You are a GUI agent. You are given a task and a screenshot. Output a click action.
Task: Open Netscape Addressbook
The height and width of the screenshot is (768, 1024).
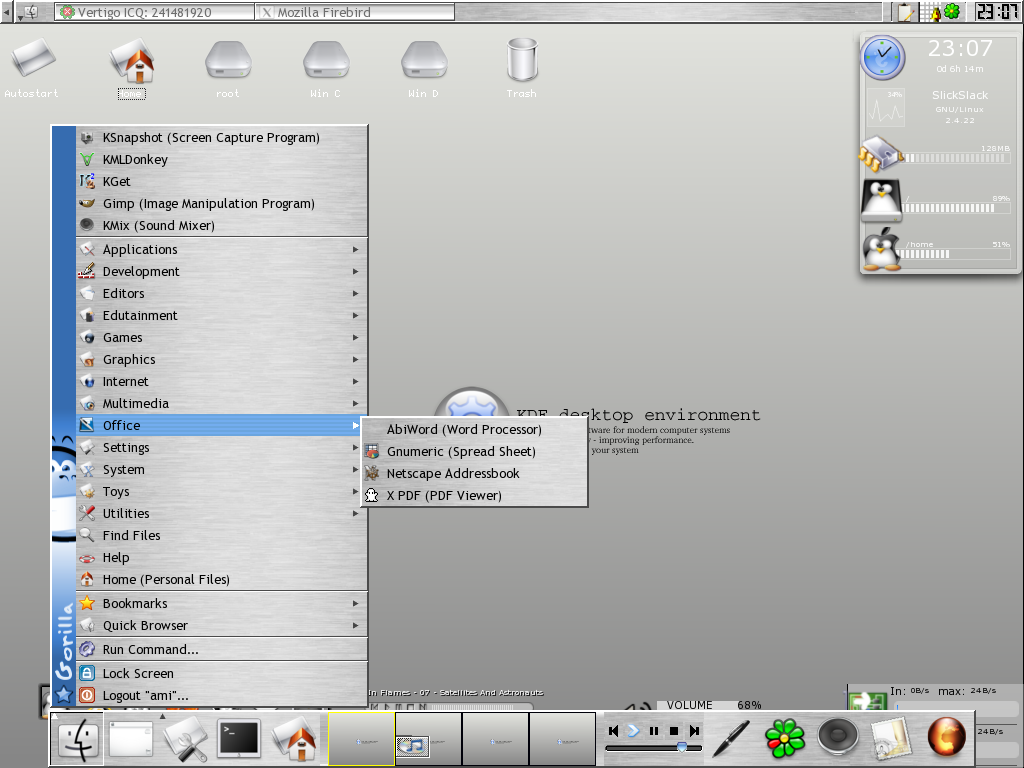tap(475, 473)
